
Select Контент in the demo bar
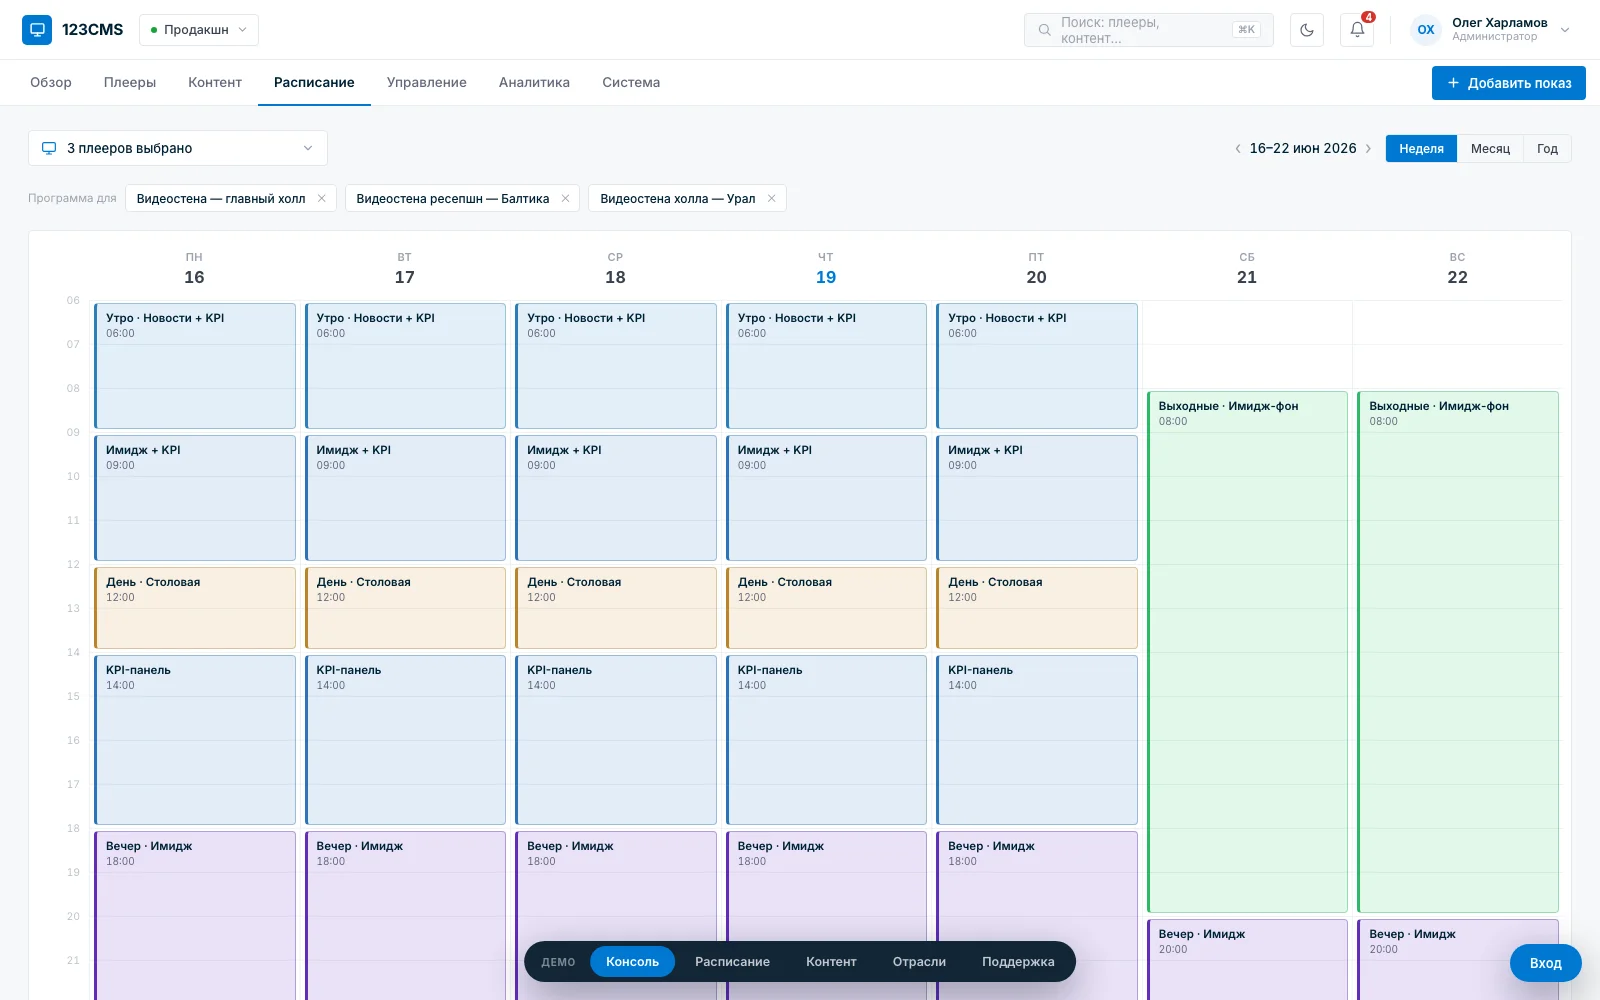coord(831,961)
